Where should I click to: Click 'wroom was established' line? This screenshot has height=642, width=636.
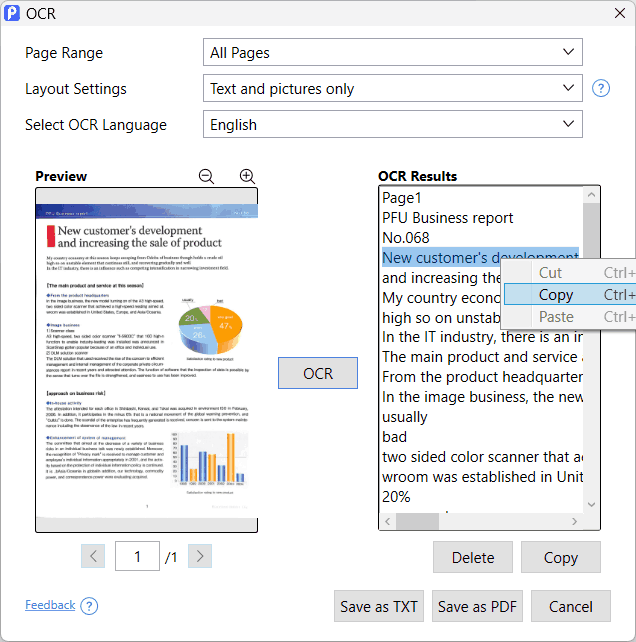[x=482, y=477]
